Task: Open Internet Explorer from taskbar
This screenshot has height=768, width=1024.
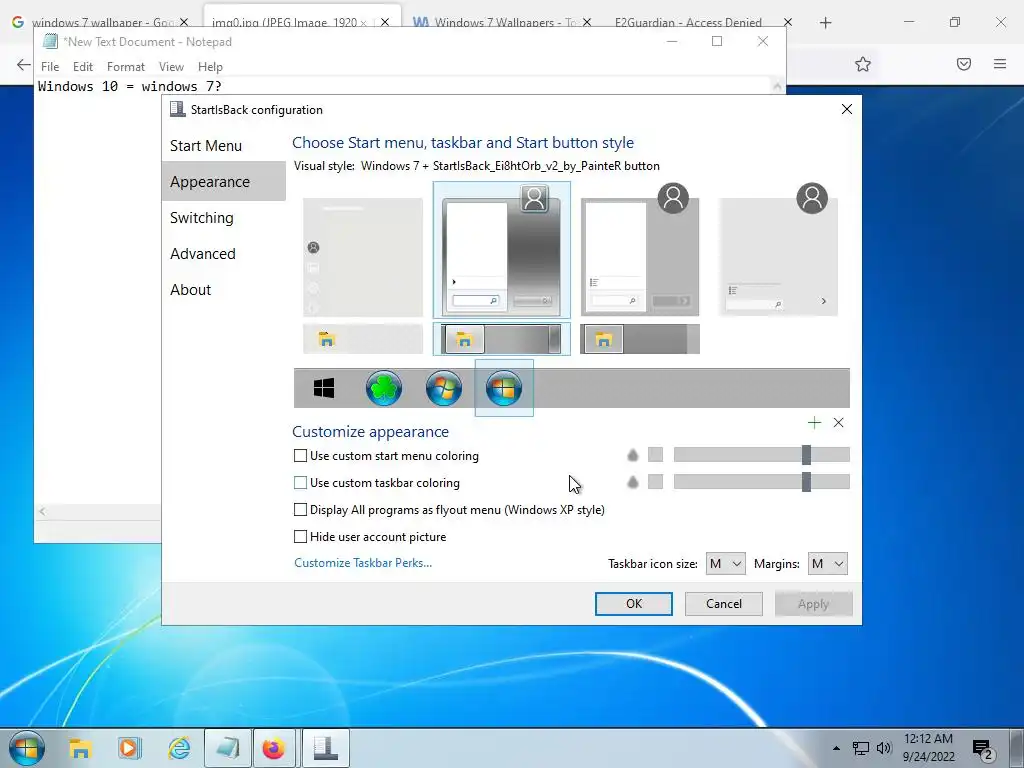Action: [179, 748]
